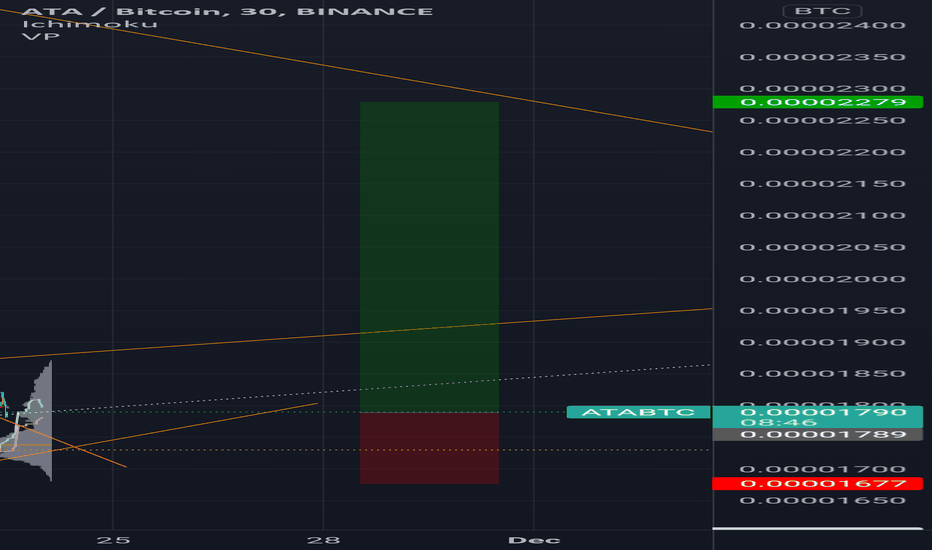This screenshot has height=550, width=932.
Task: Click the 08:46 countdown timer
Action: click(779, 423)
